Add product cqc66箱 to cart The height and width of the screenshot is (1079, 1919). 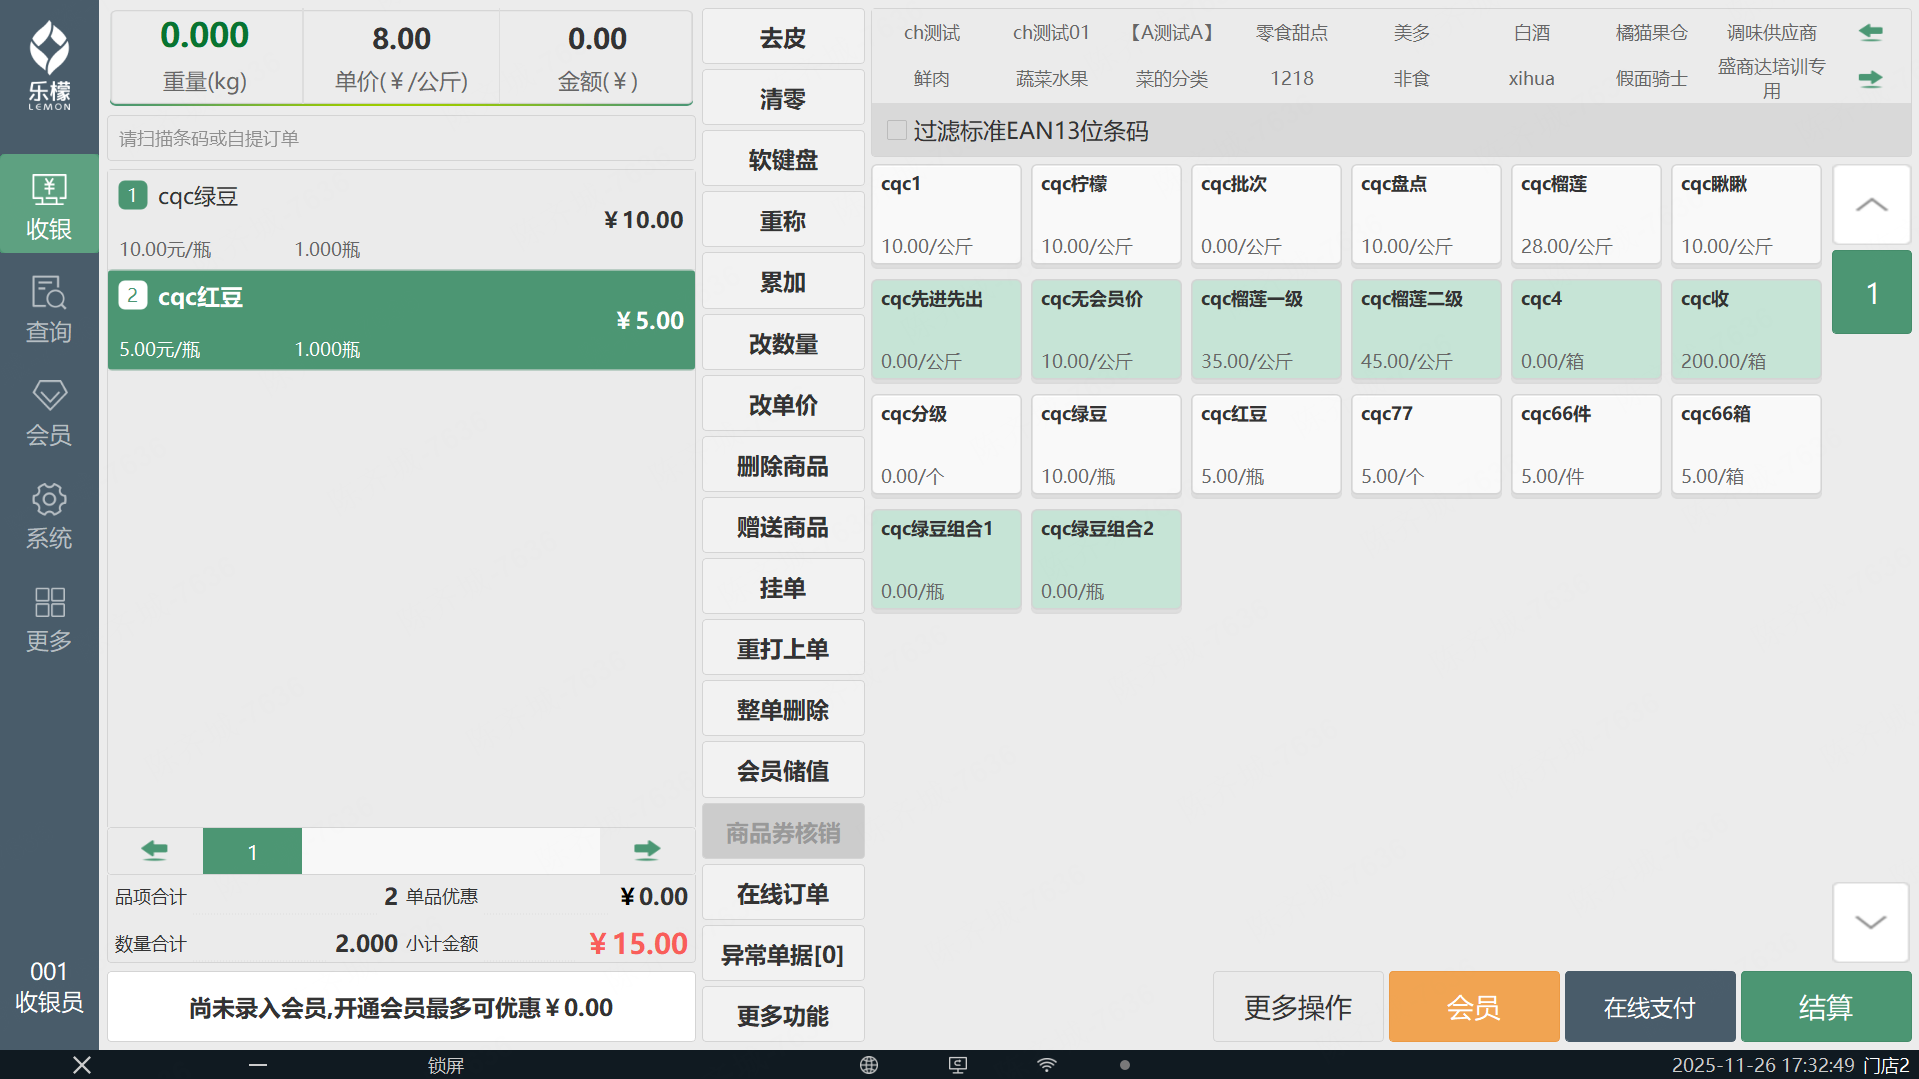point(1746,445)
